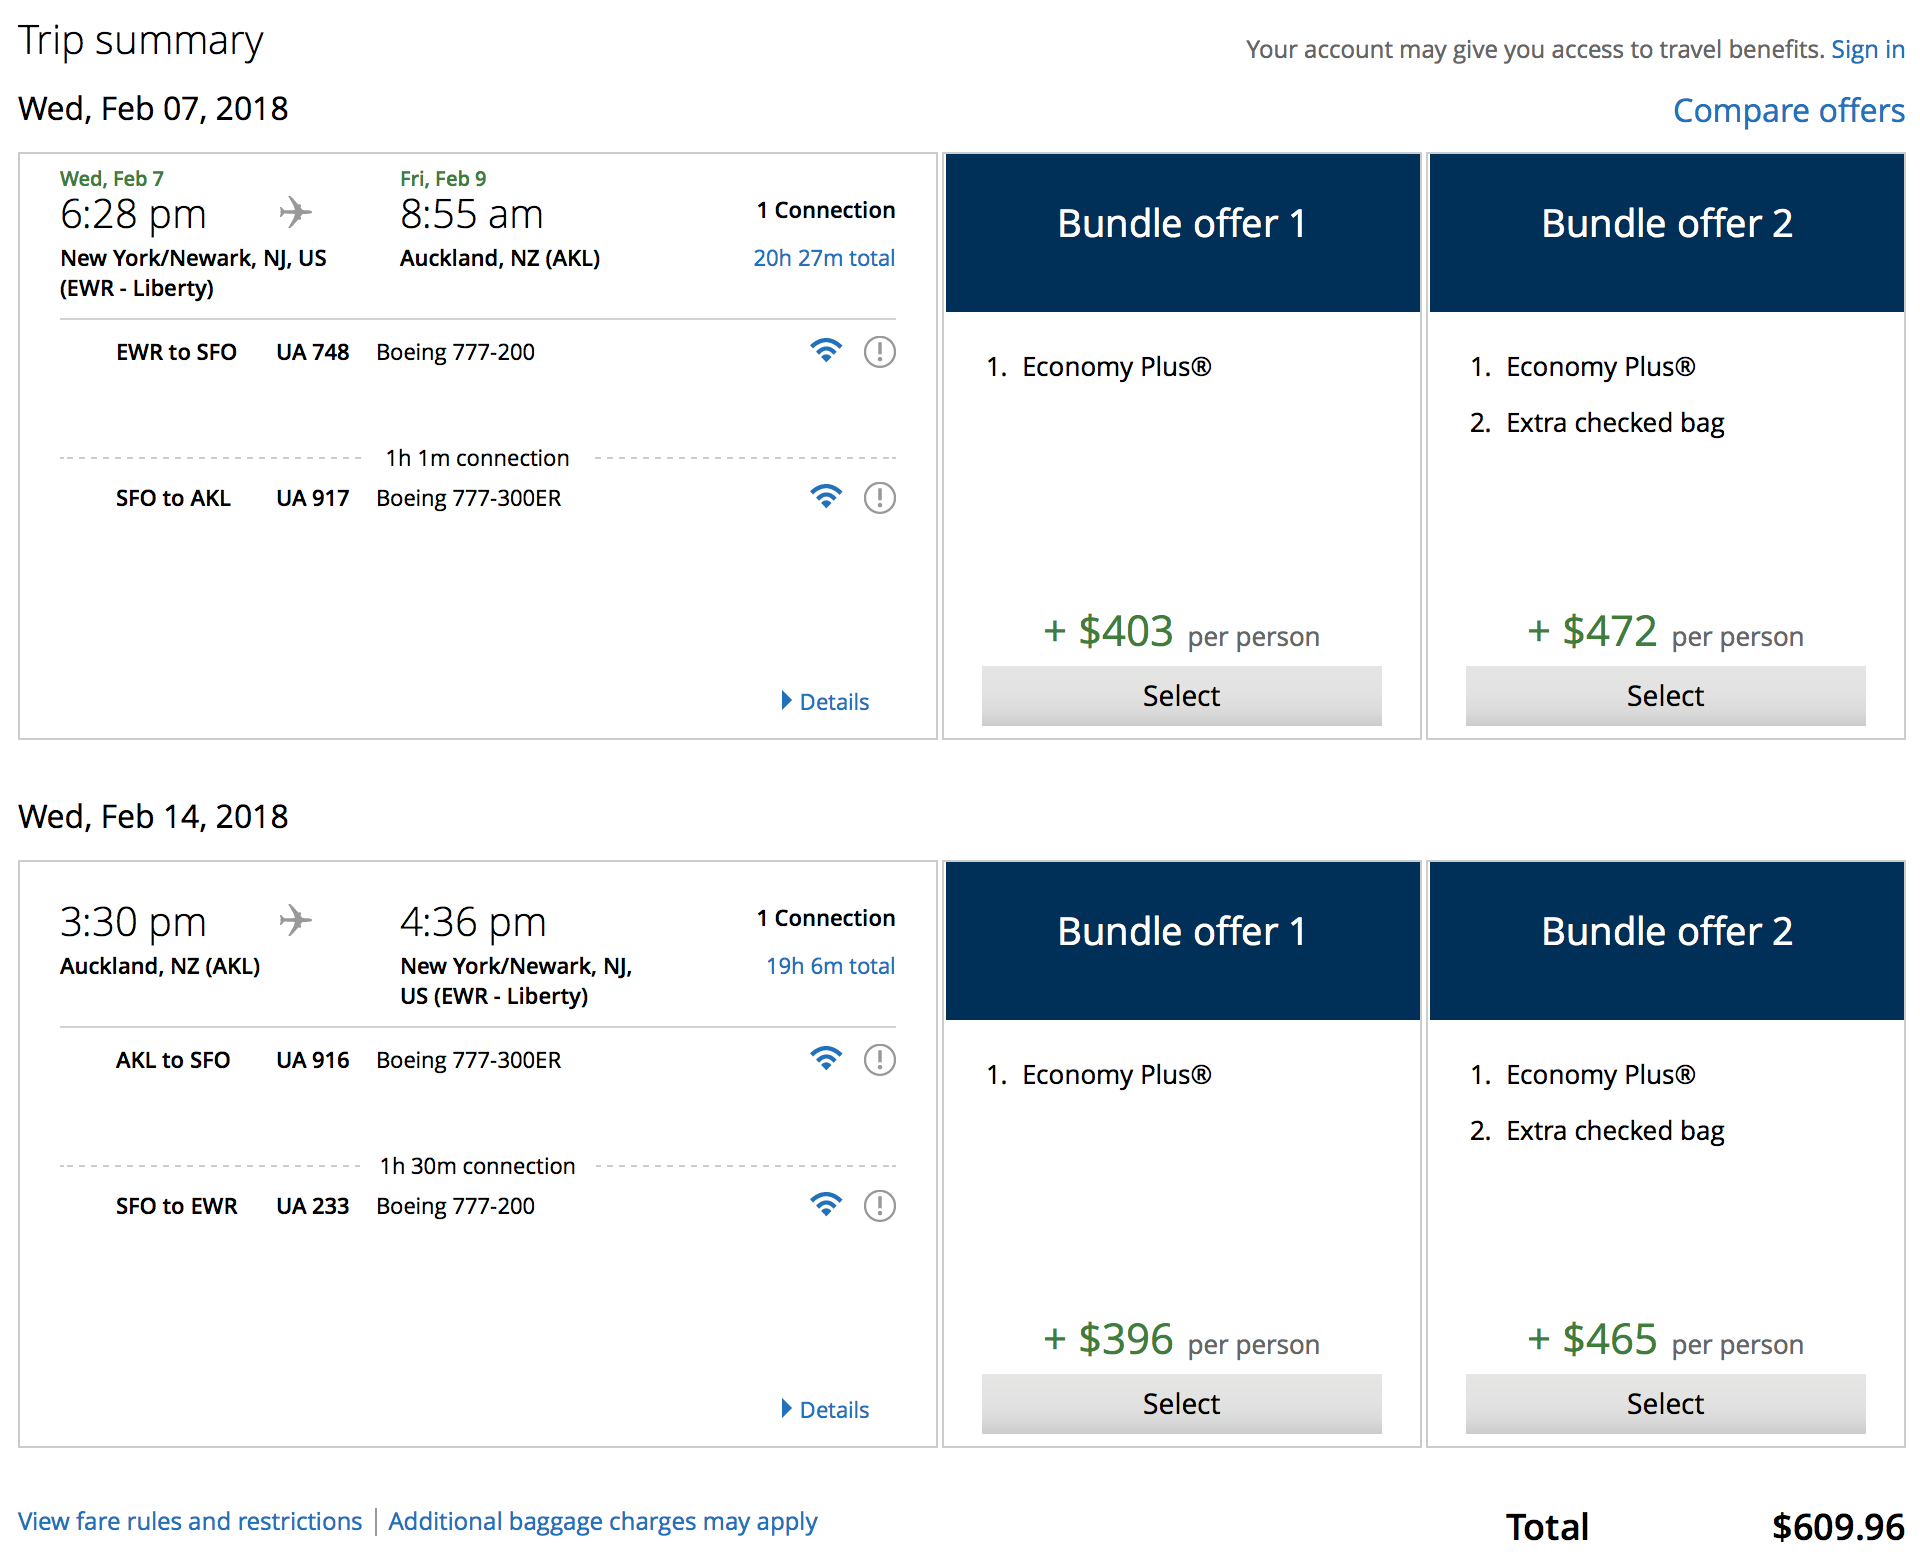Open Additional baggage charges may apply link
The width and height of the screenshot is (1920, 1562).
[602, 1521]
